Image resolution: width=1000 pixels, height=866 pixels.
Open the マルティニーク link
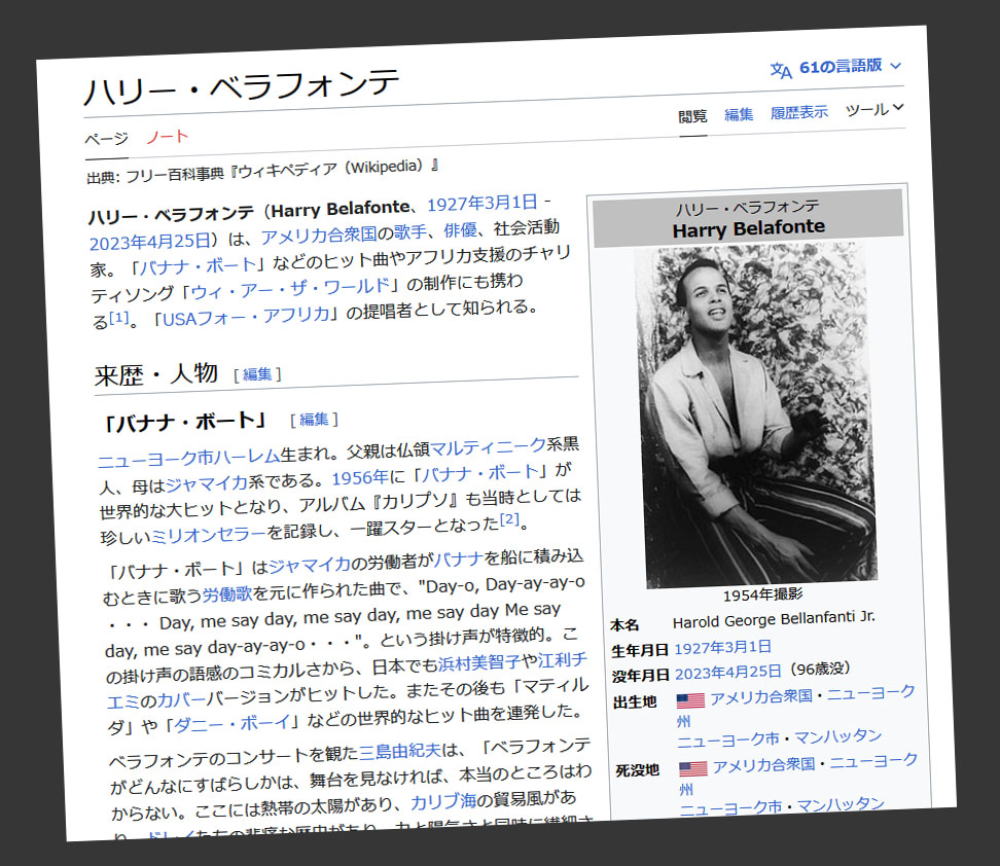click(488, 447)
